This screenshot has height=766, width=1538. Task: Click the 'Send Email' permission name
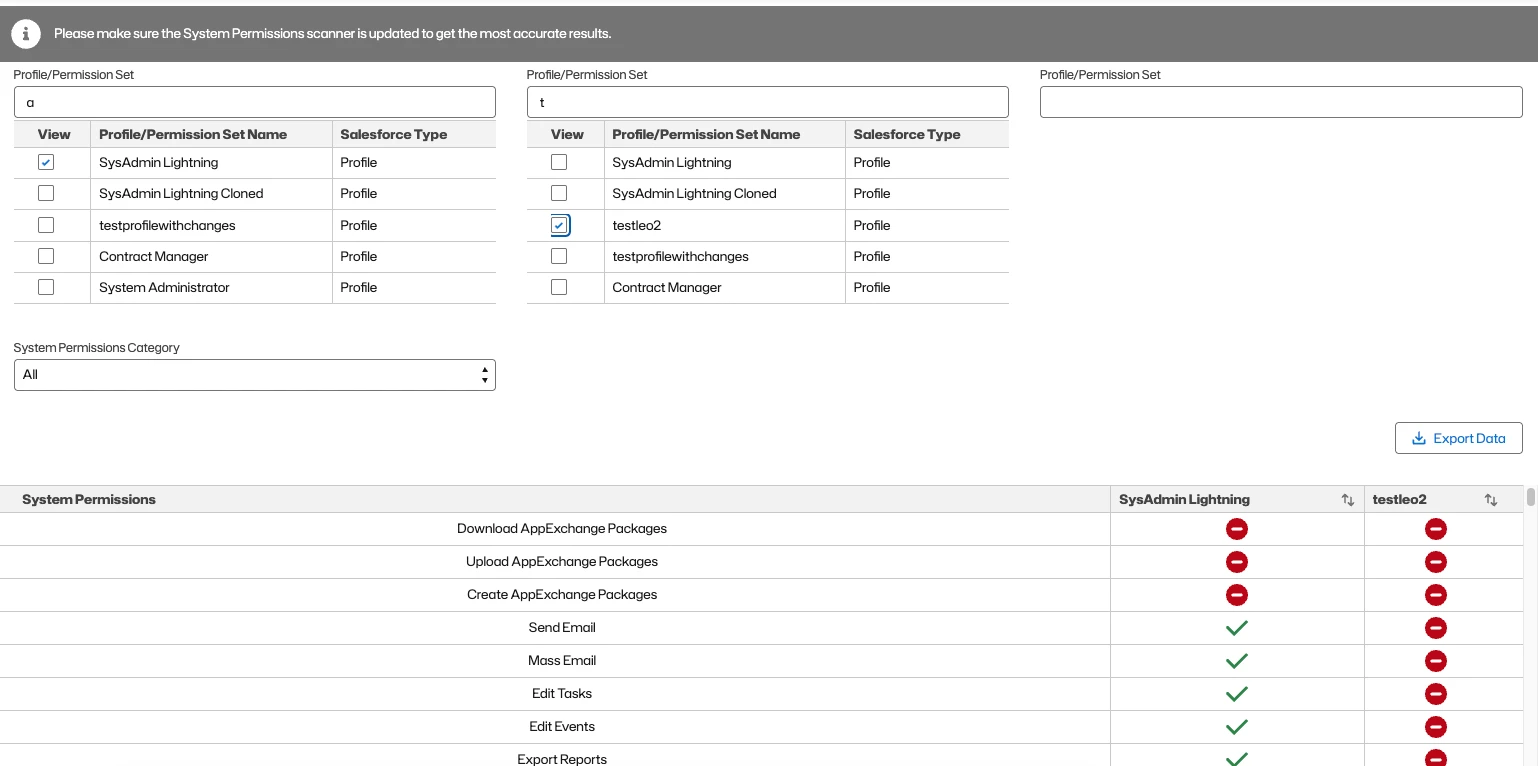(x=562, y=628)
